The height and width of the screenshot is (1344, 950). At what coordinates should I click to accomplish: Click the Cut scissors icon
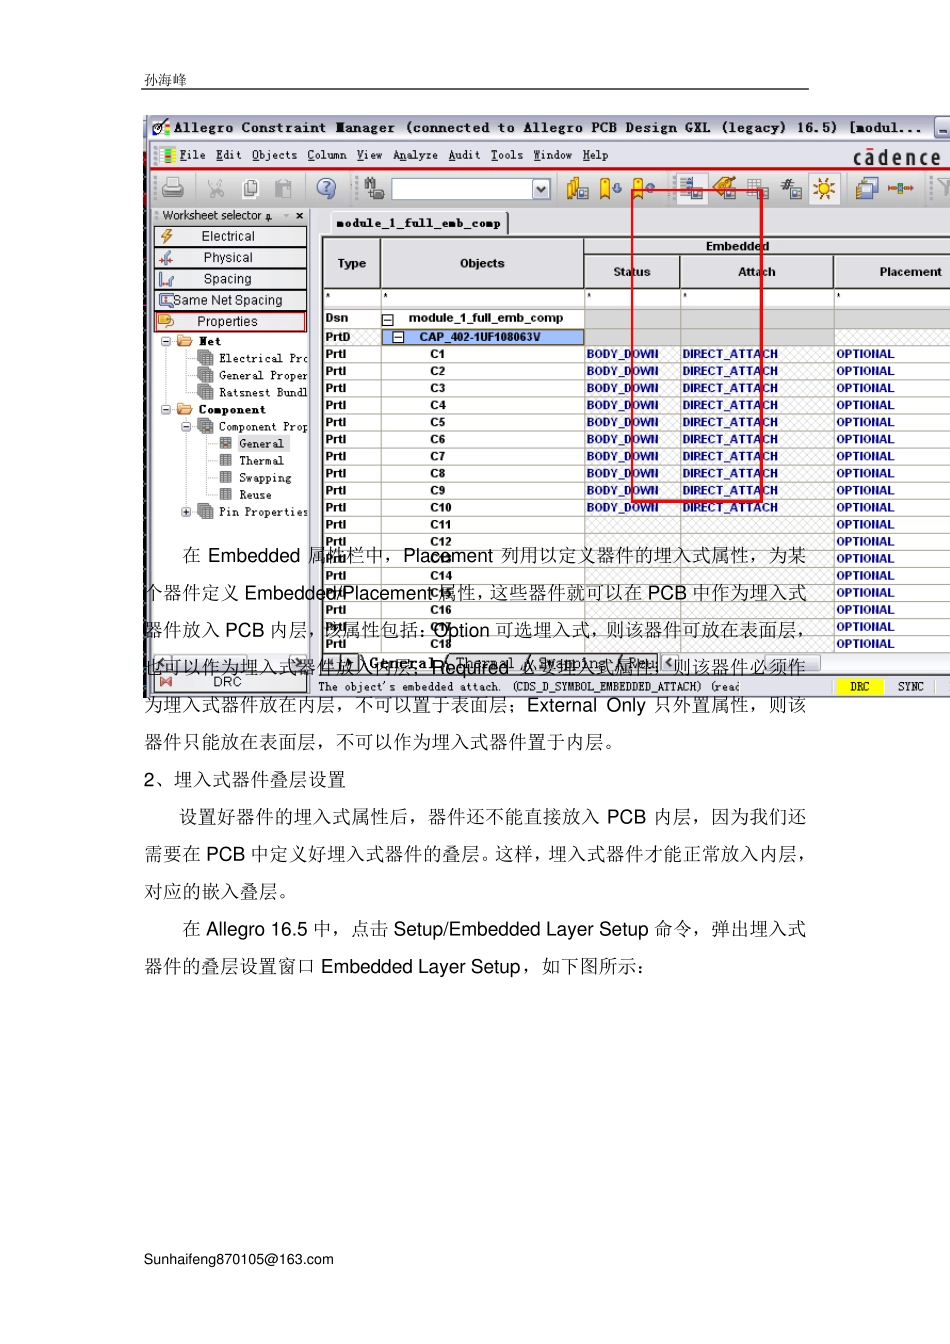[x=215, y=188]
